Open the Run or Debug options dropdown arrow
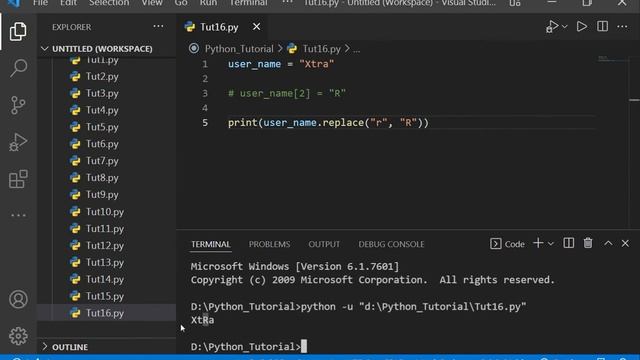The image size is (640, 360). (564, 27)
